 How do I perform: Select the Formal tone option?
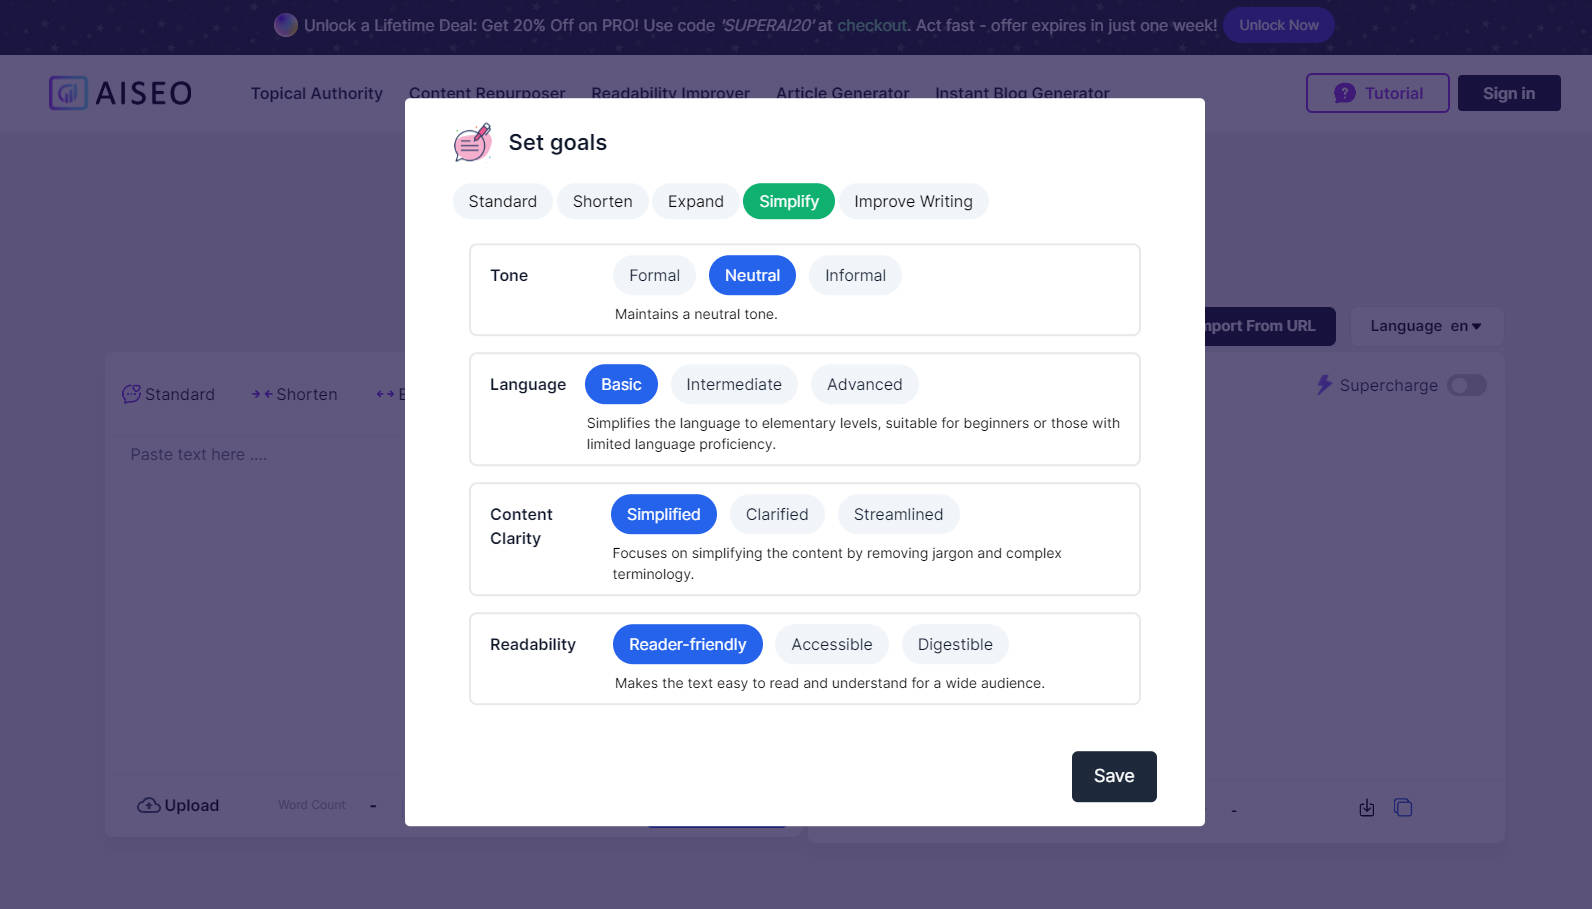tap(654, 275)
